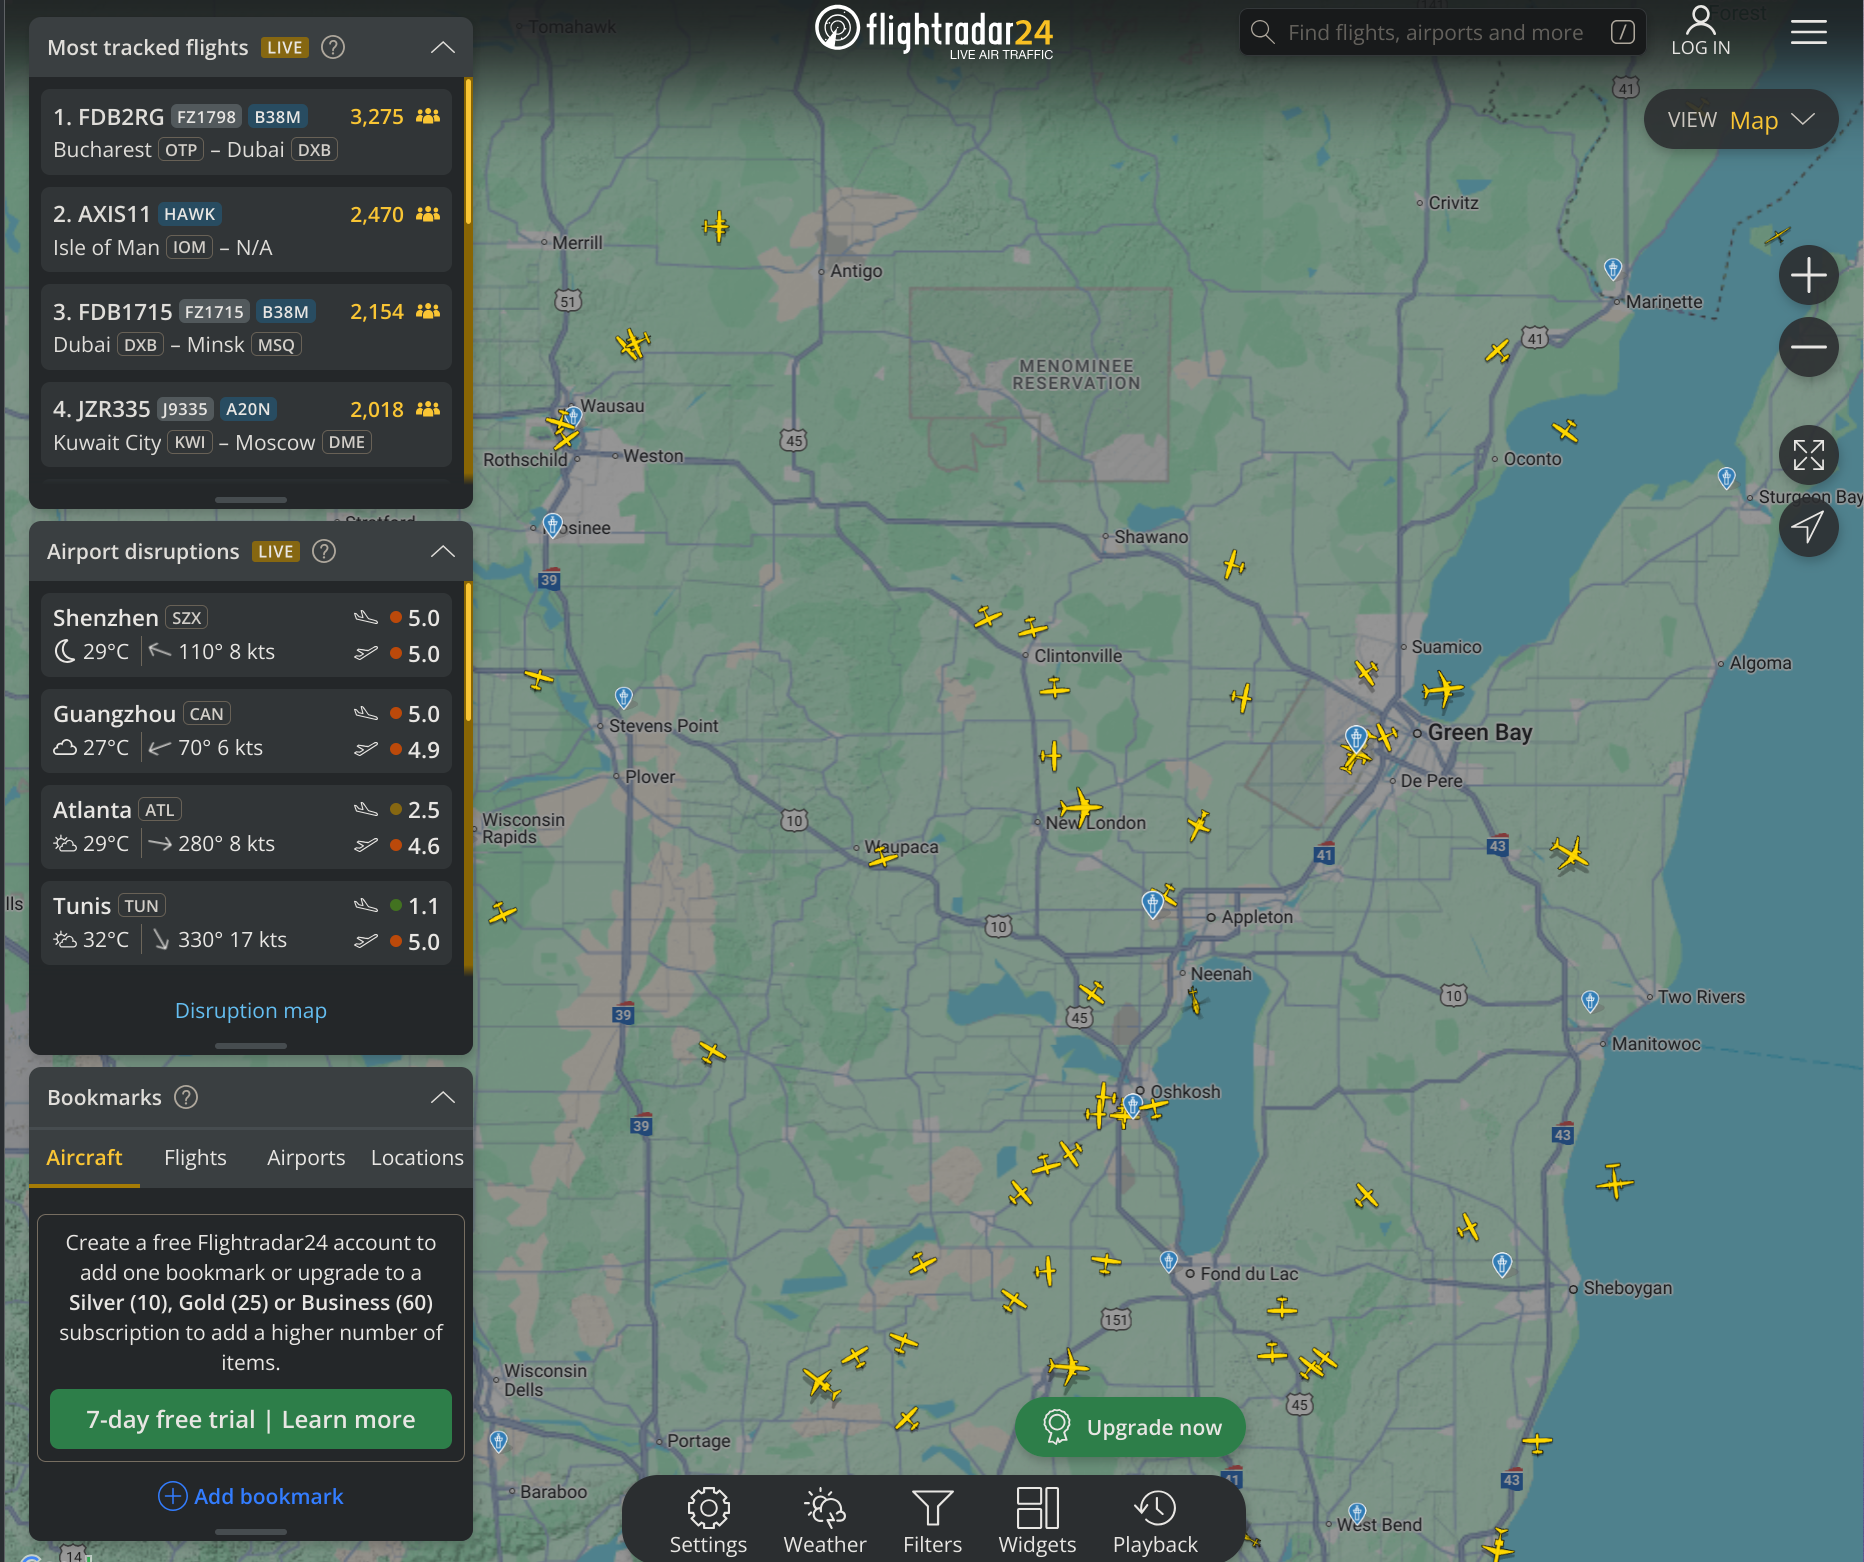The height and width of the screenshot is (1562, 1864).
Task: Open help for Most tracked flights
Action: click(x=333, y=47)
